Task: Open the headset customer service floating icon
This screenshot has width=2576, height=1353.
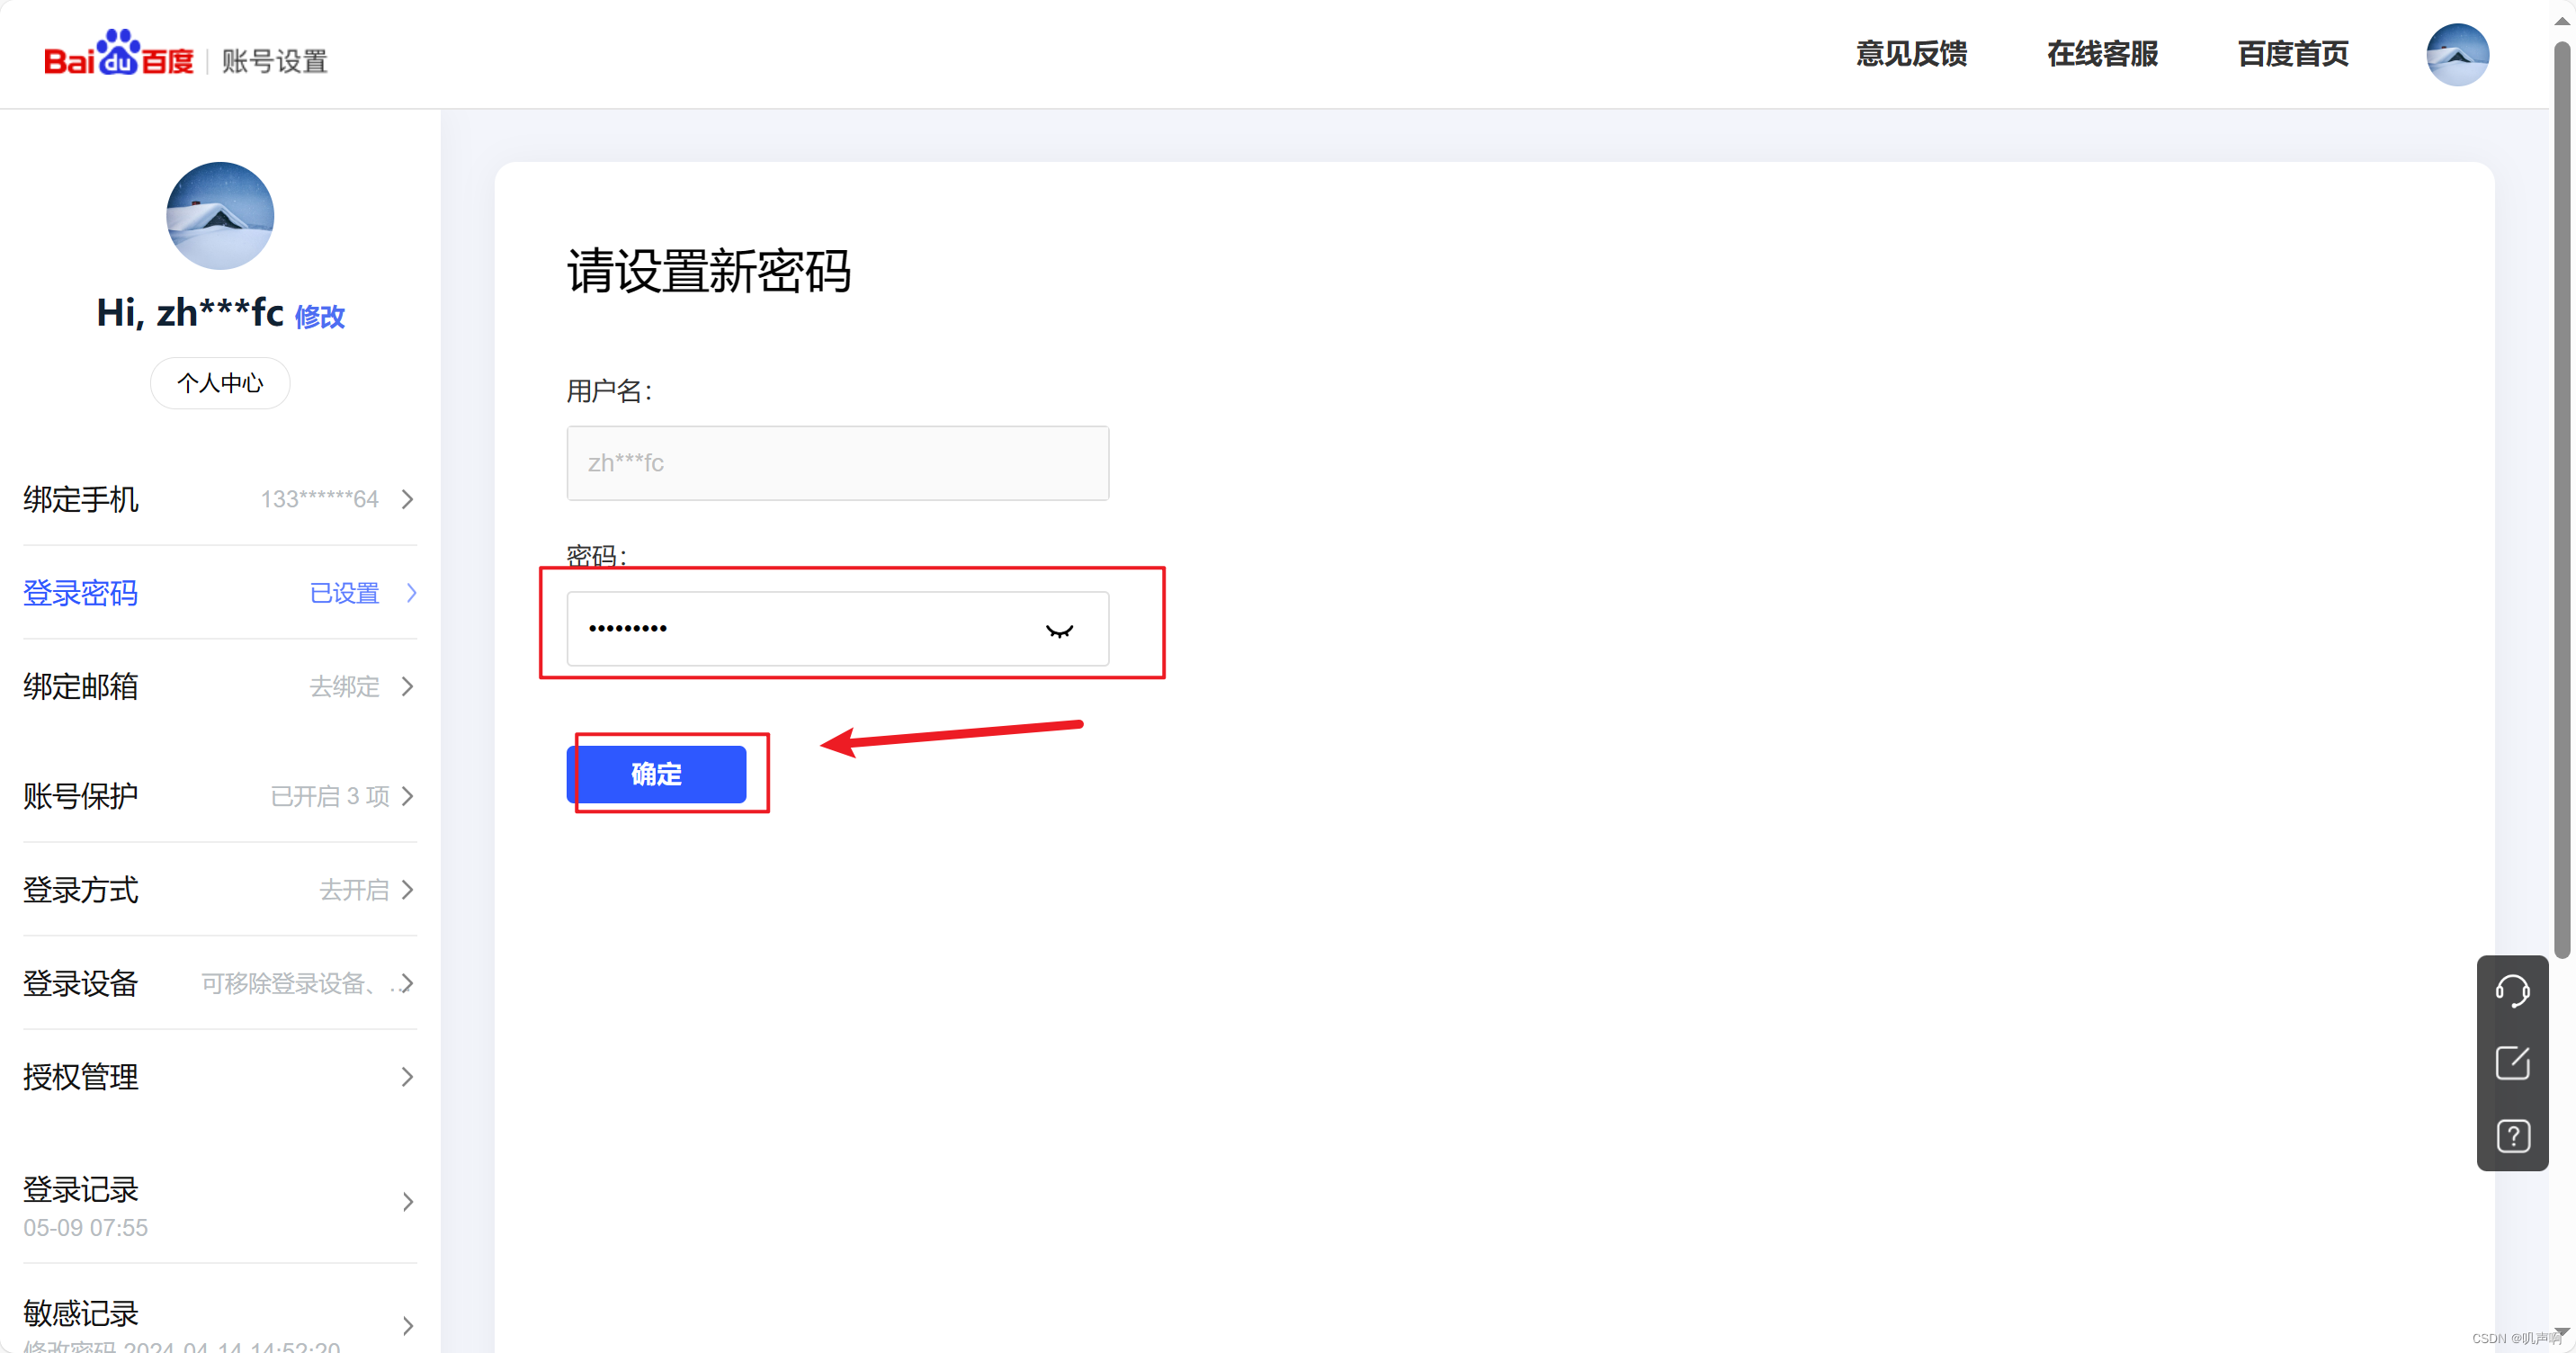Action: (2511, 991)
